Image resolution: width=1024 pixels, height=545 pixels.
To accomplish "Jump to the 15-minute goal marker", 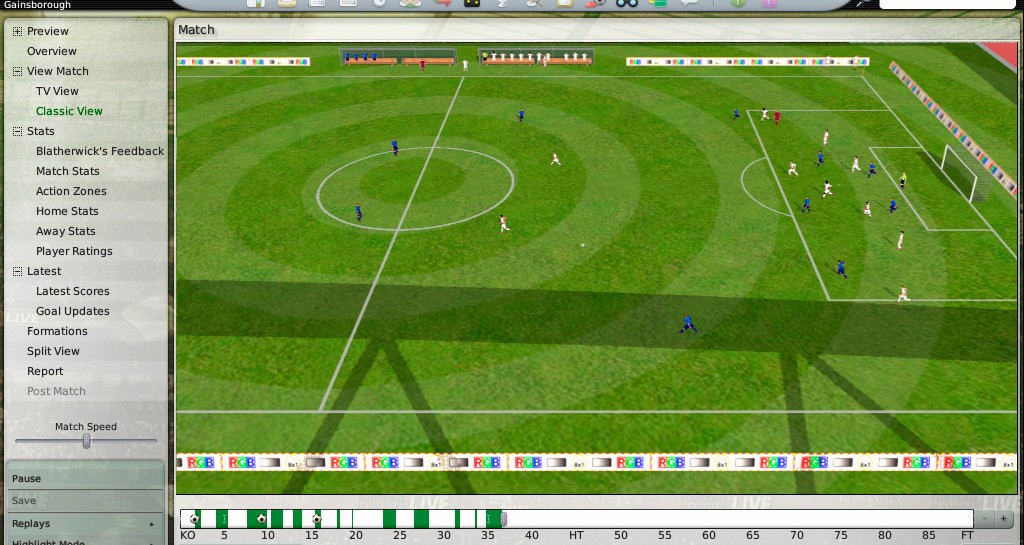I will point(316,520).
